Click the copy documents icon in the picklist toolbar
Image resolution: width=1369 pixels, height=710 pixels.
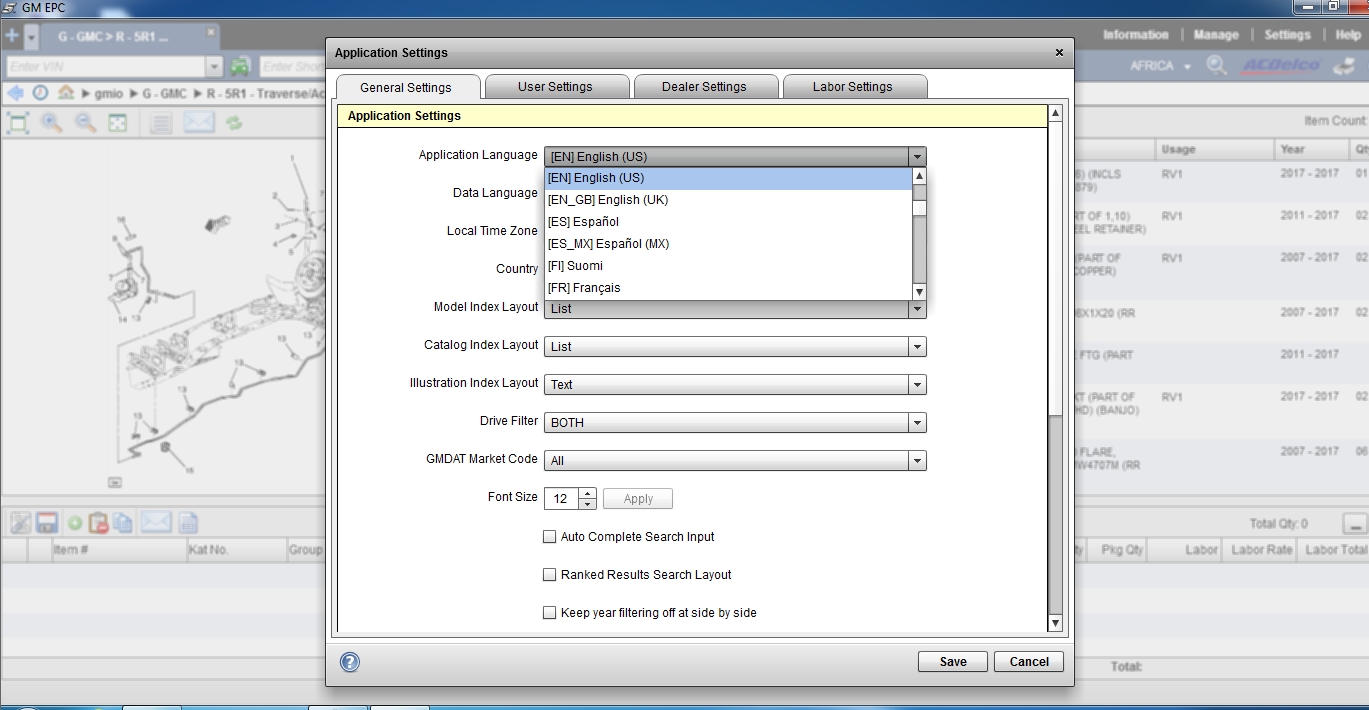[122, 522]
